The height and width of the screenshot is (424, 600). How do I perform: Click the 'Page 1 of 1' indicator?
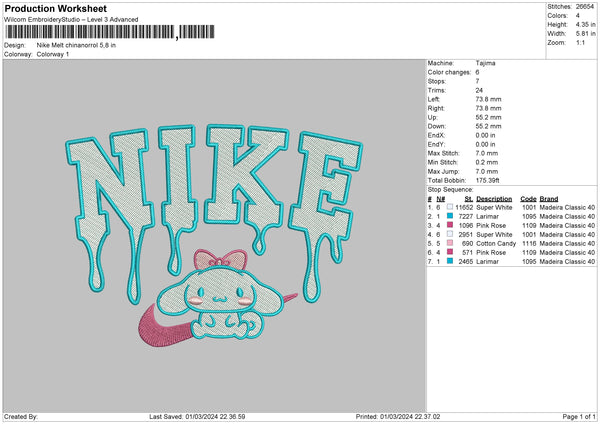(x=579, y=416)
